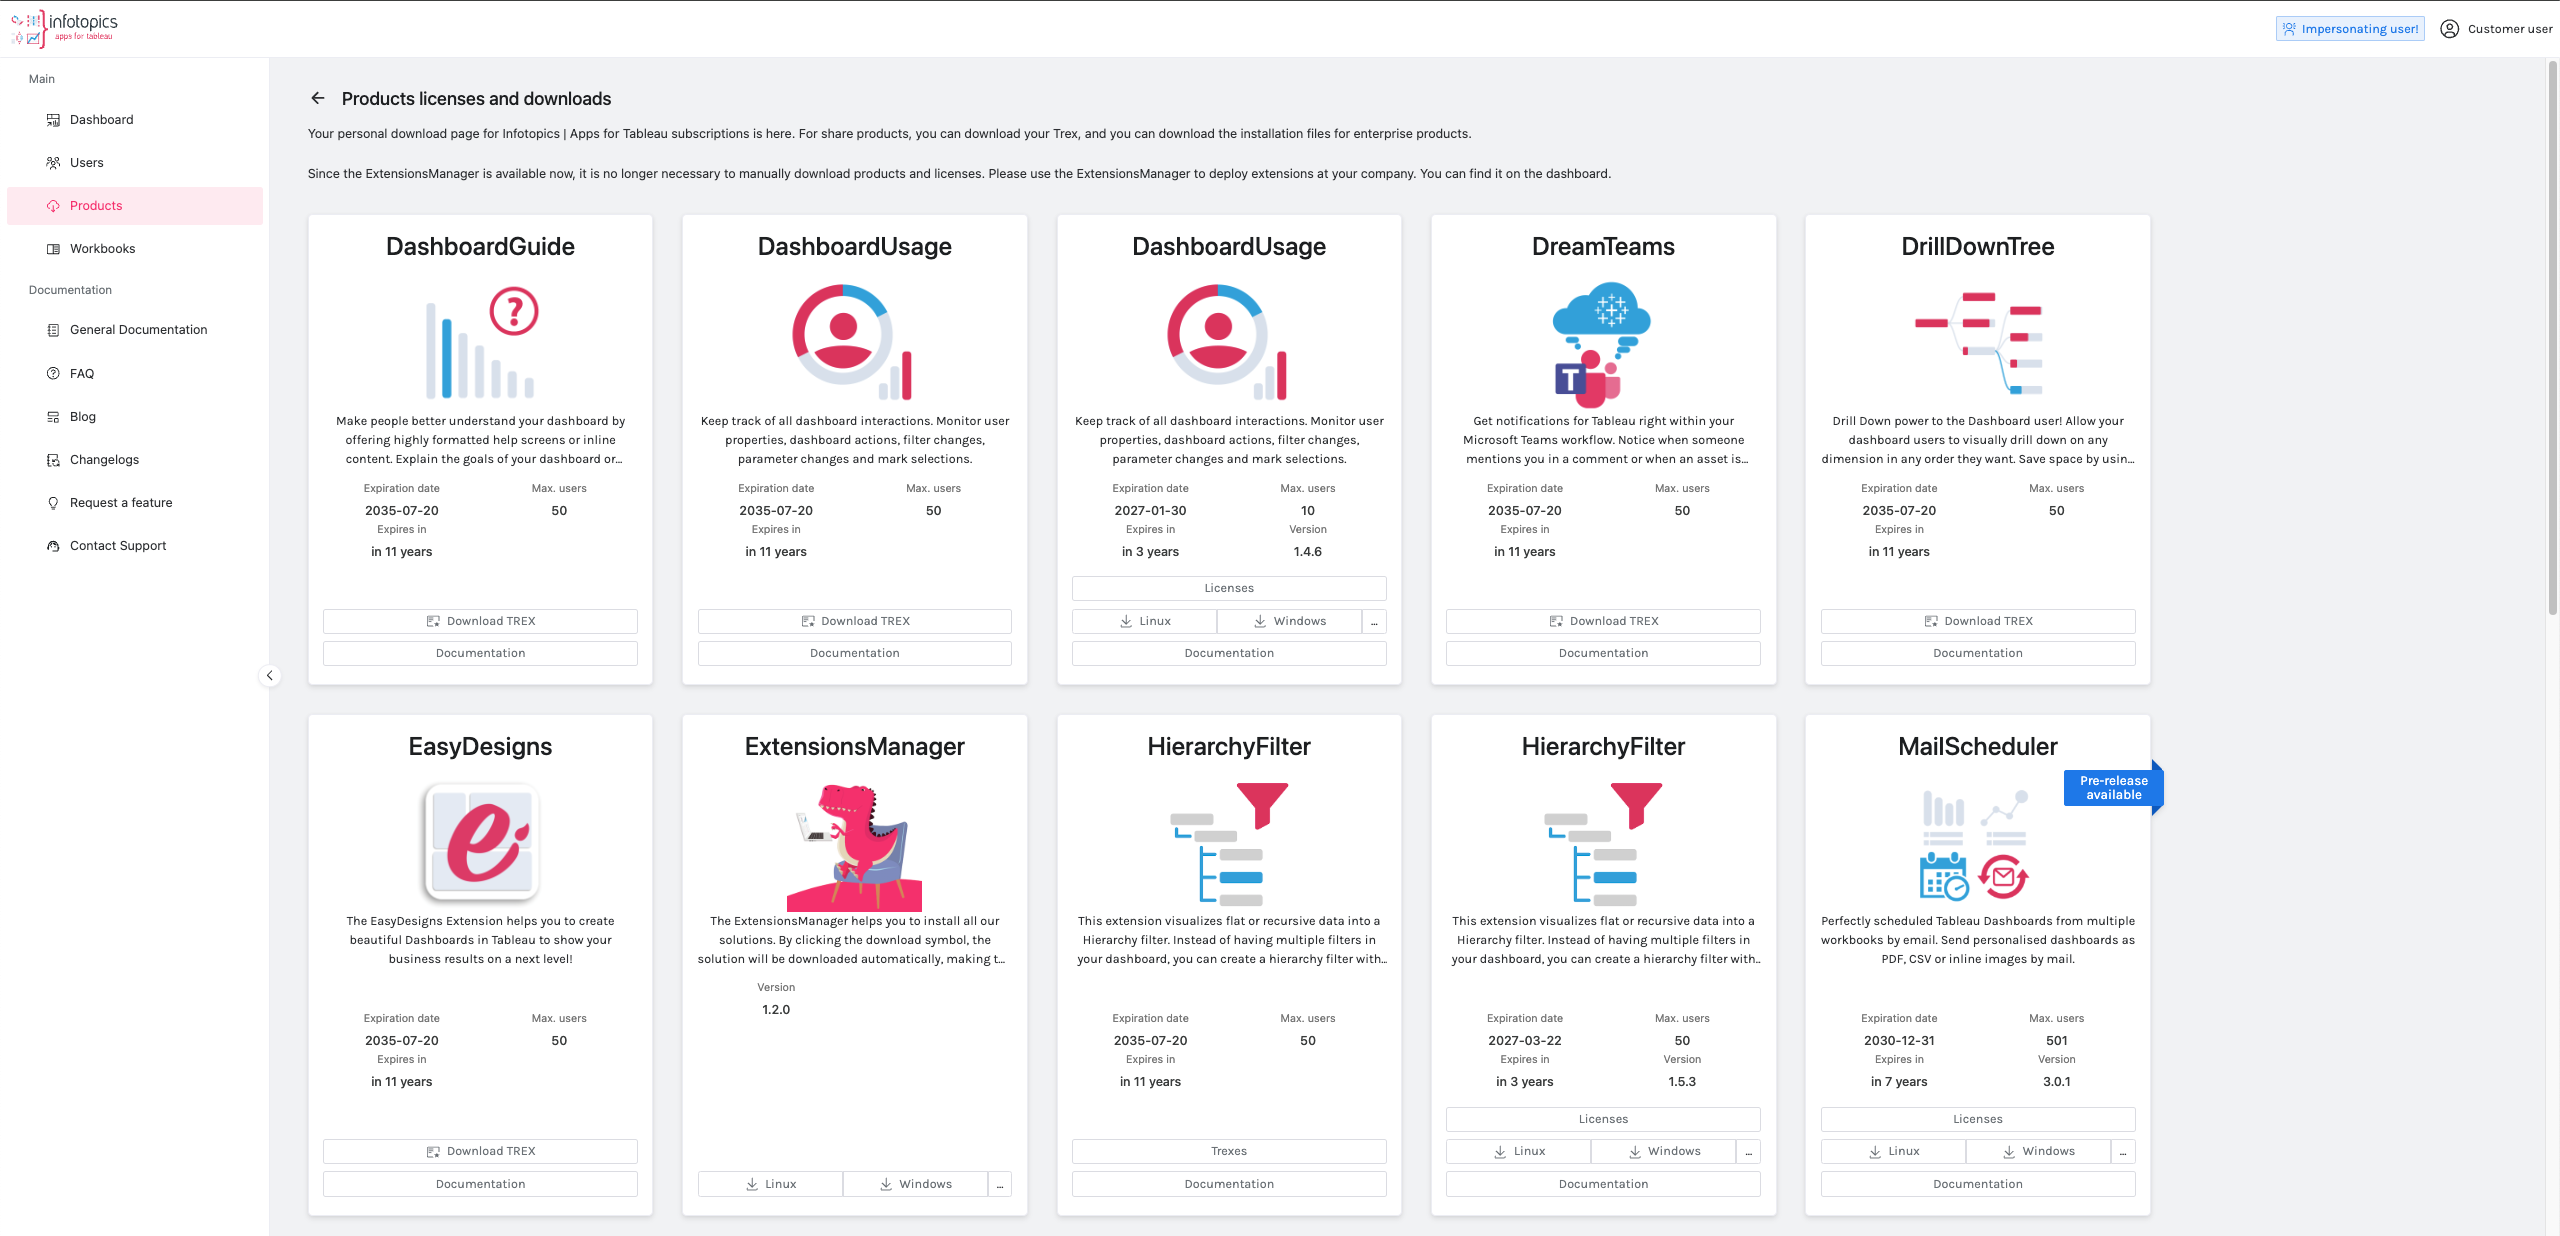This screenshot has height=1236, width=2560.
Task: Open General Documentation in the sidebar
Action: click(x=135, y=330)
